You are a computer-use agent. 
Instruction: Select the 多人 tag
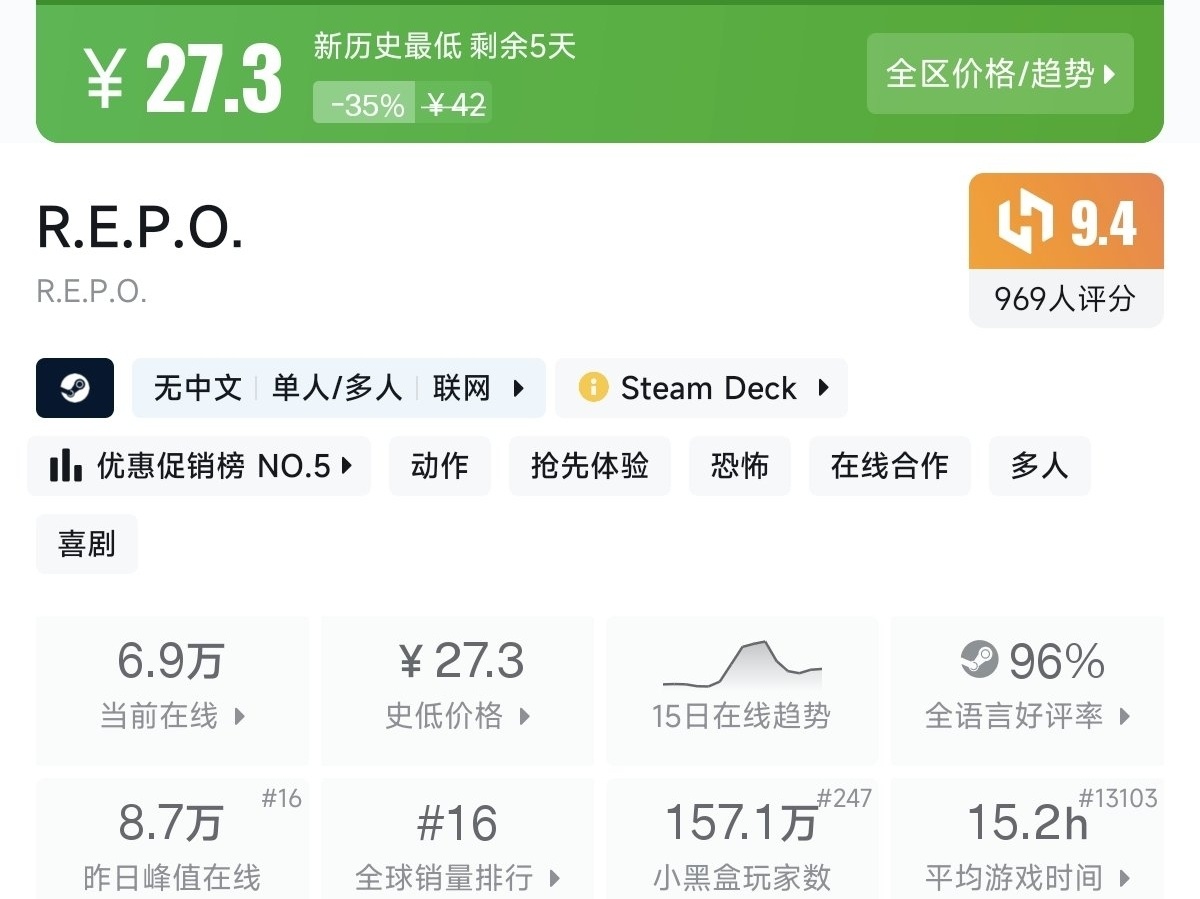coord(1039,466)
